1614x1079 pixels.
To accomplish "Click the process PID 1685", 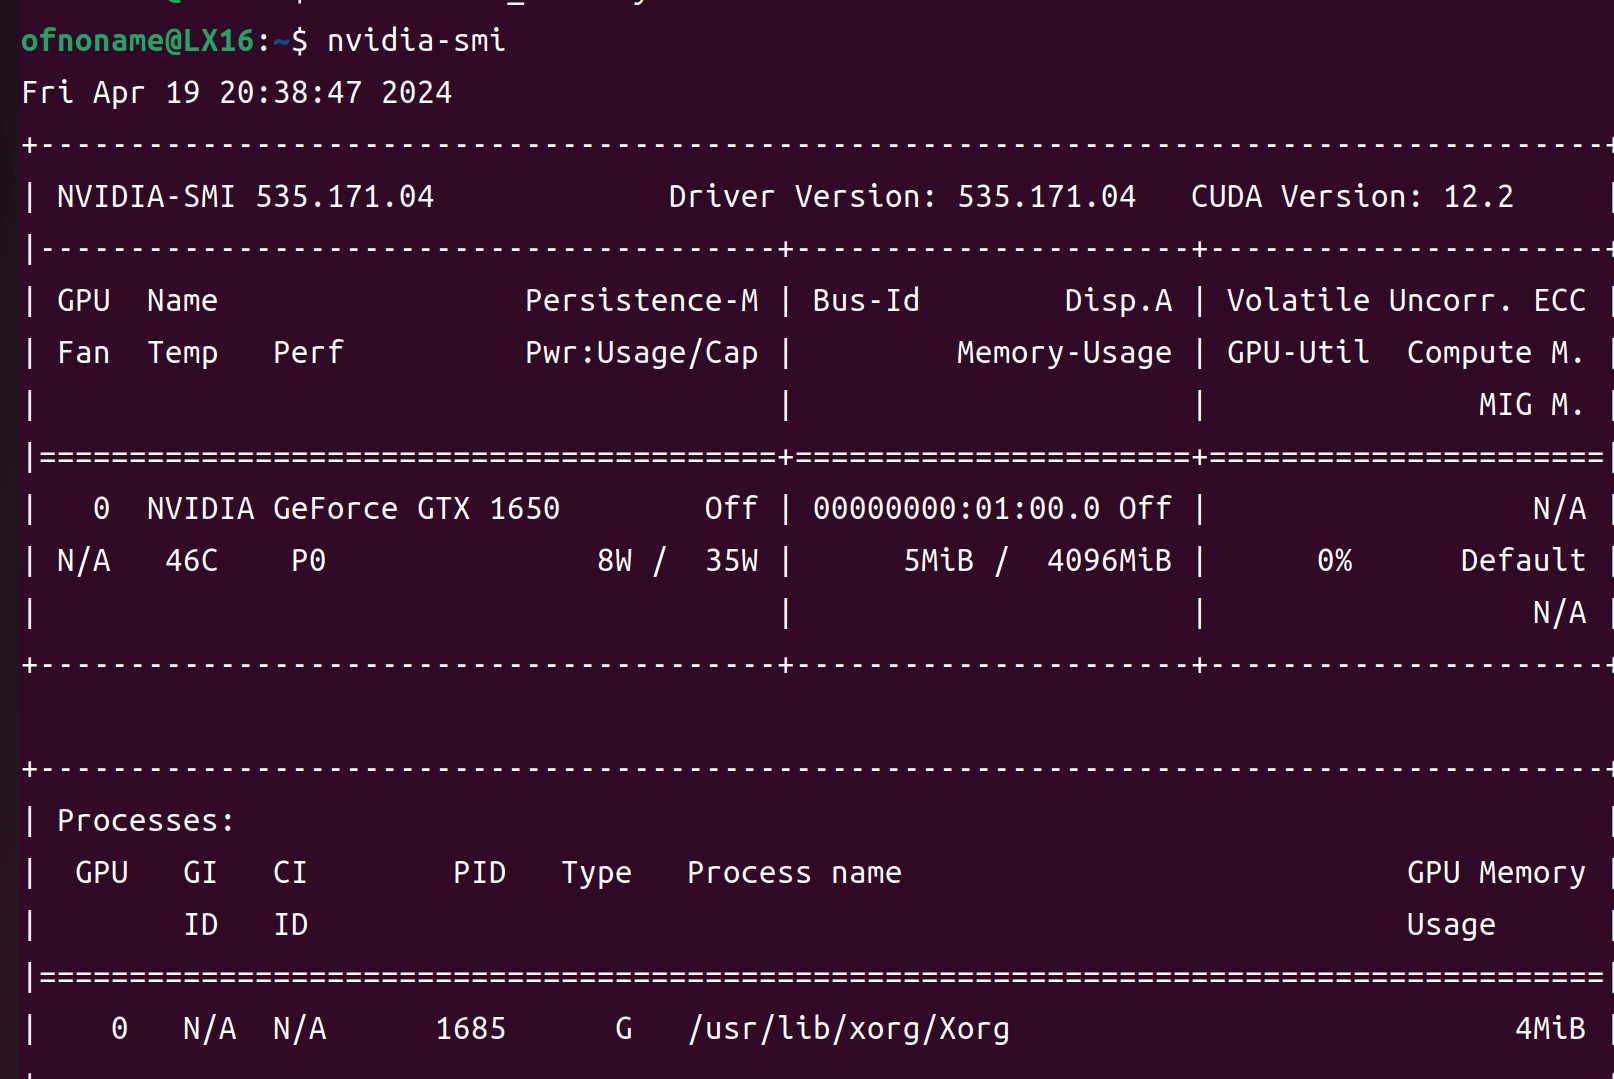I will 470,1029.
